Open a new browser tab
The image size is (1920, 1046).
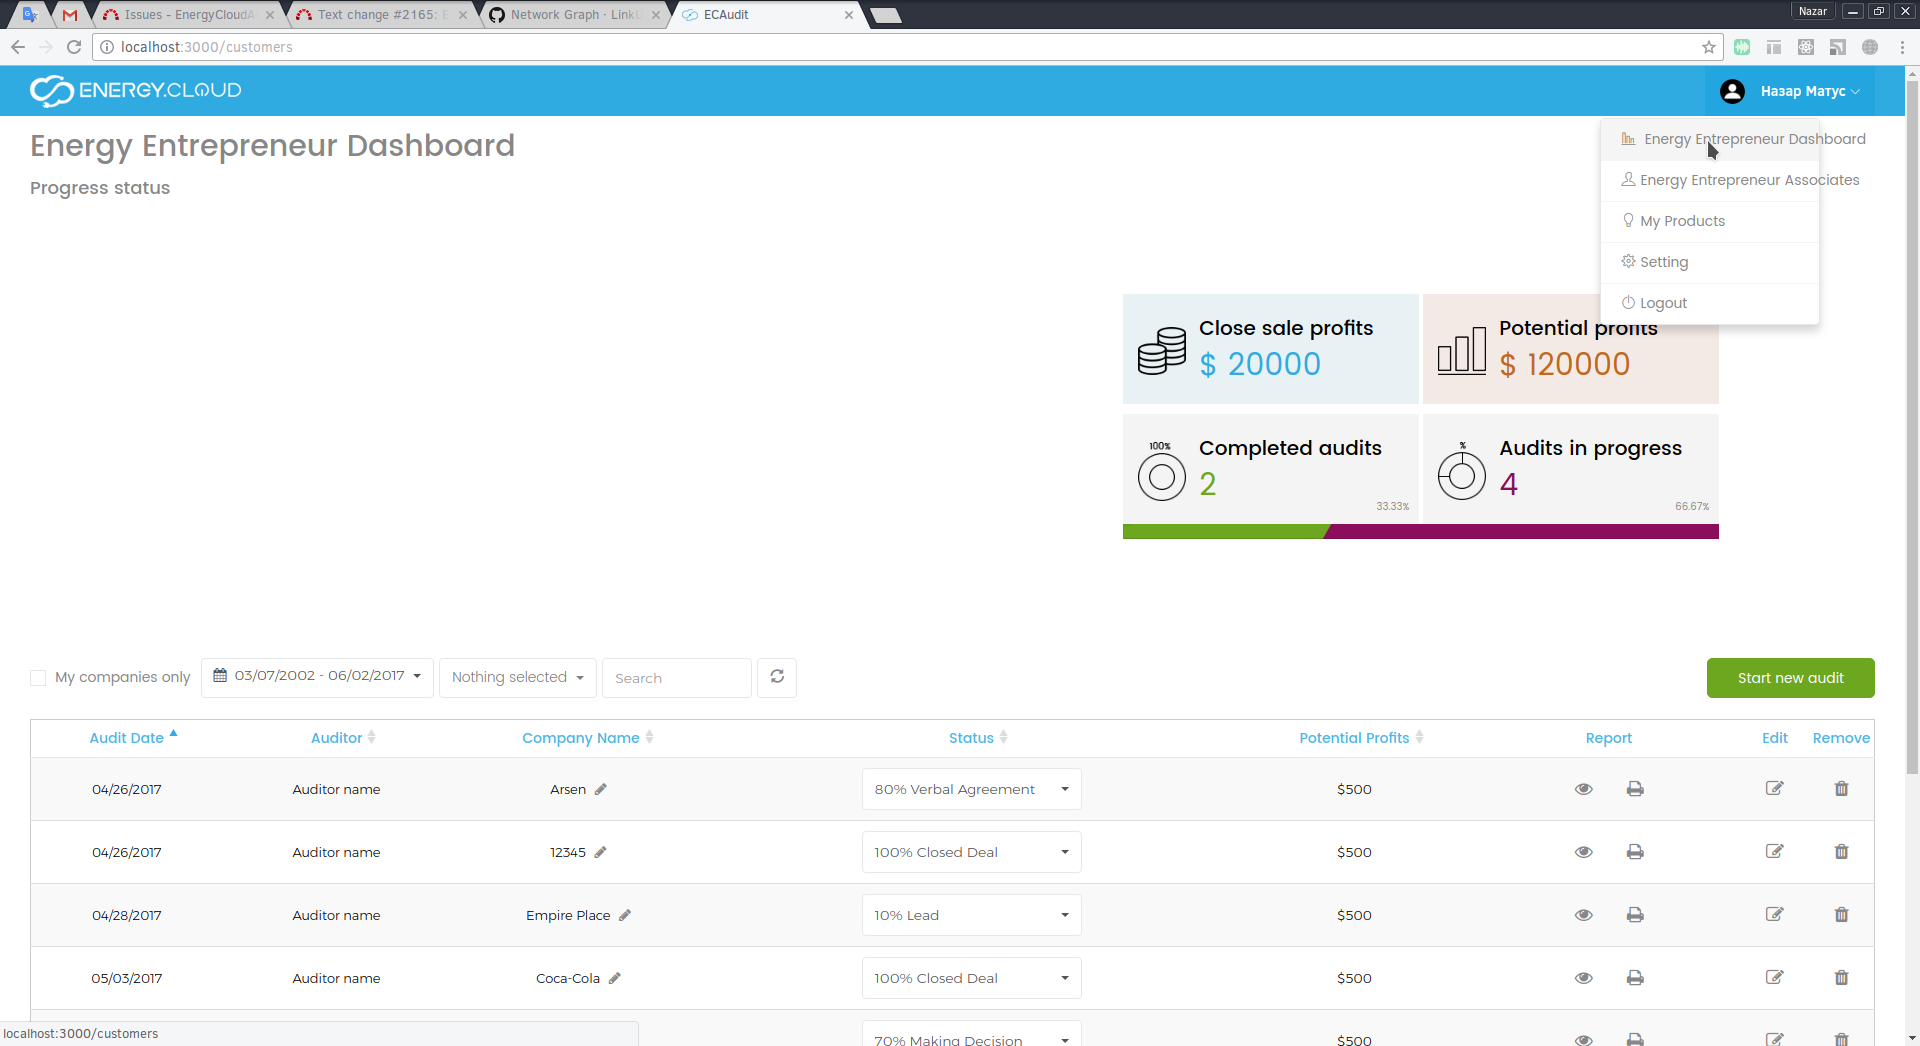pyautogui.click(x=886, y=15)
